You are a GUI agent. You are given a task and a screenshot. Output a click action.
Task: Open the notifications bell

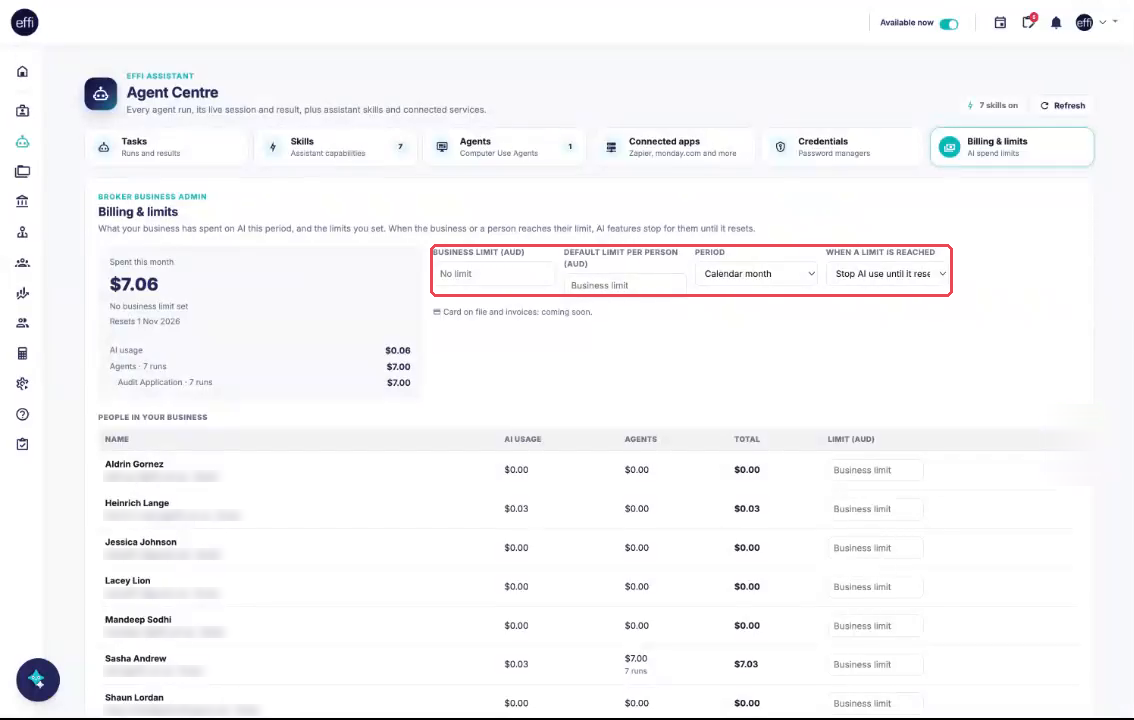pyautogui.click(x=1056, y=23)
